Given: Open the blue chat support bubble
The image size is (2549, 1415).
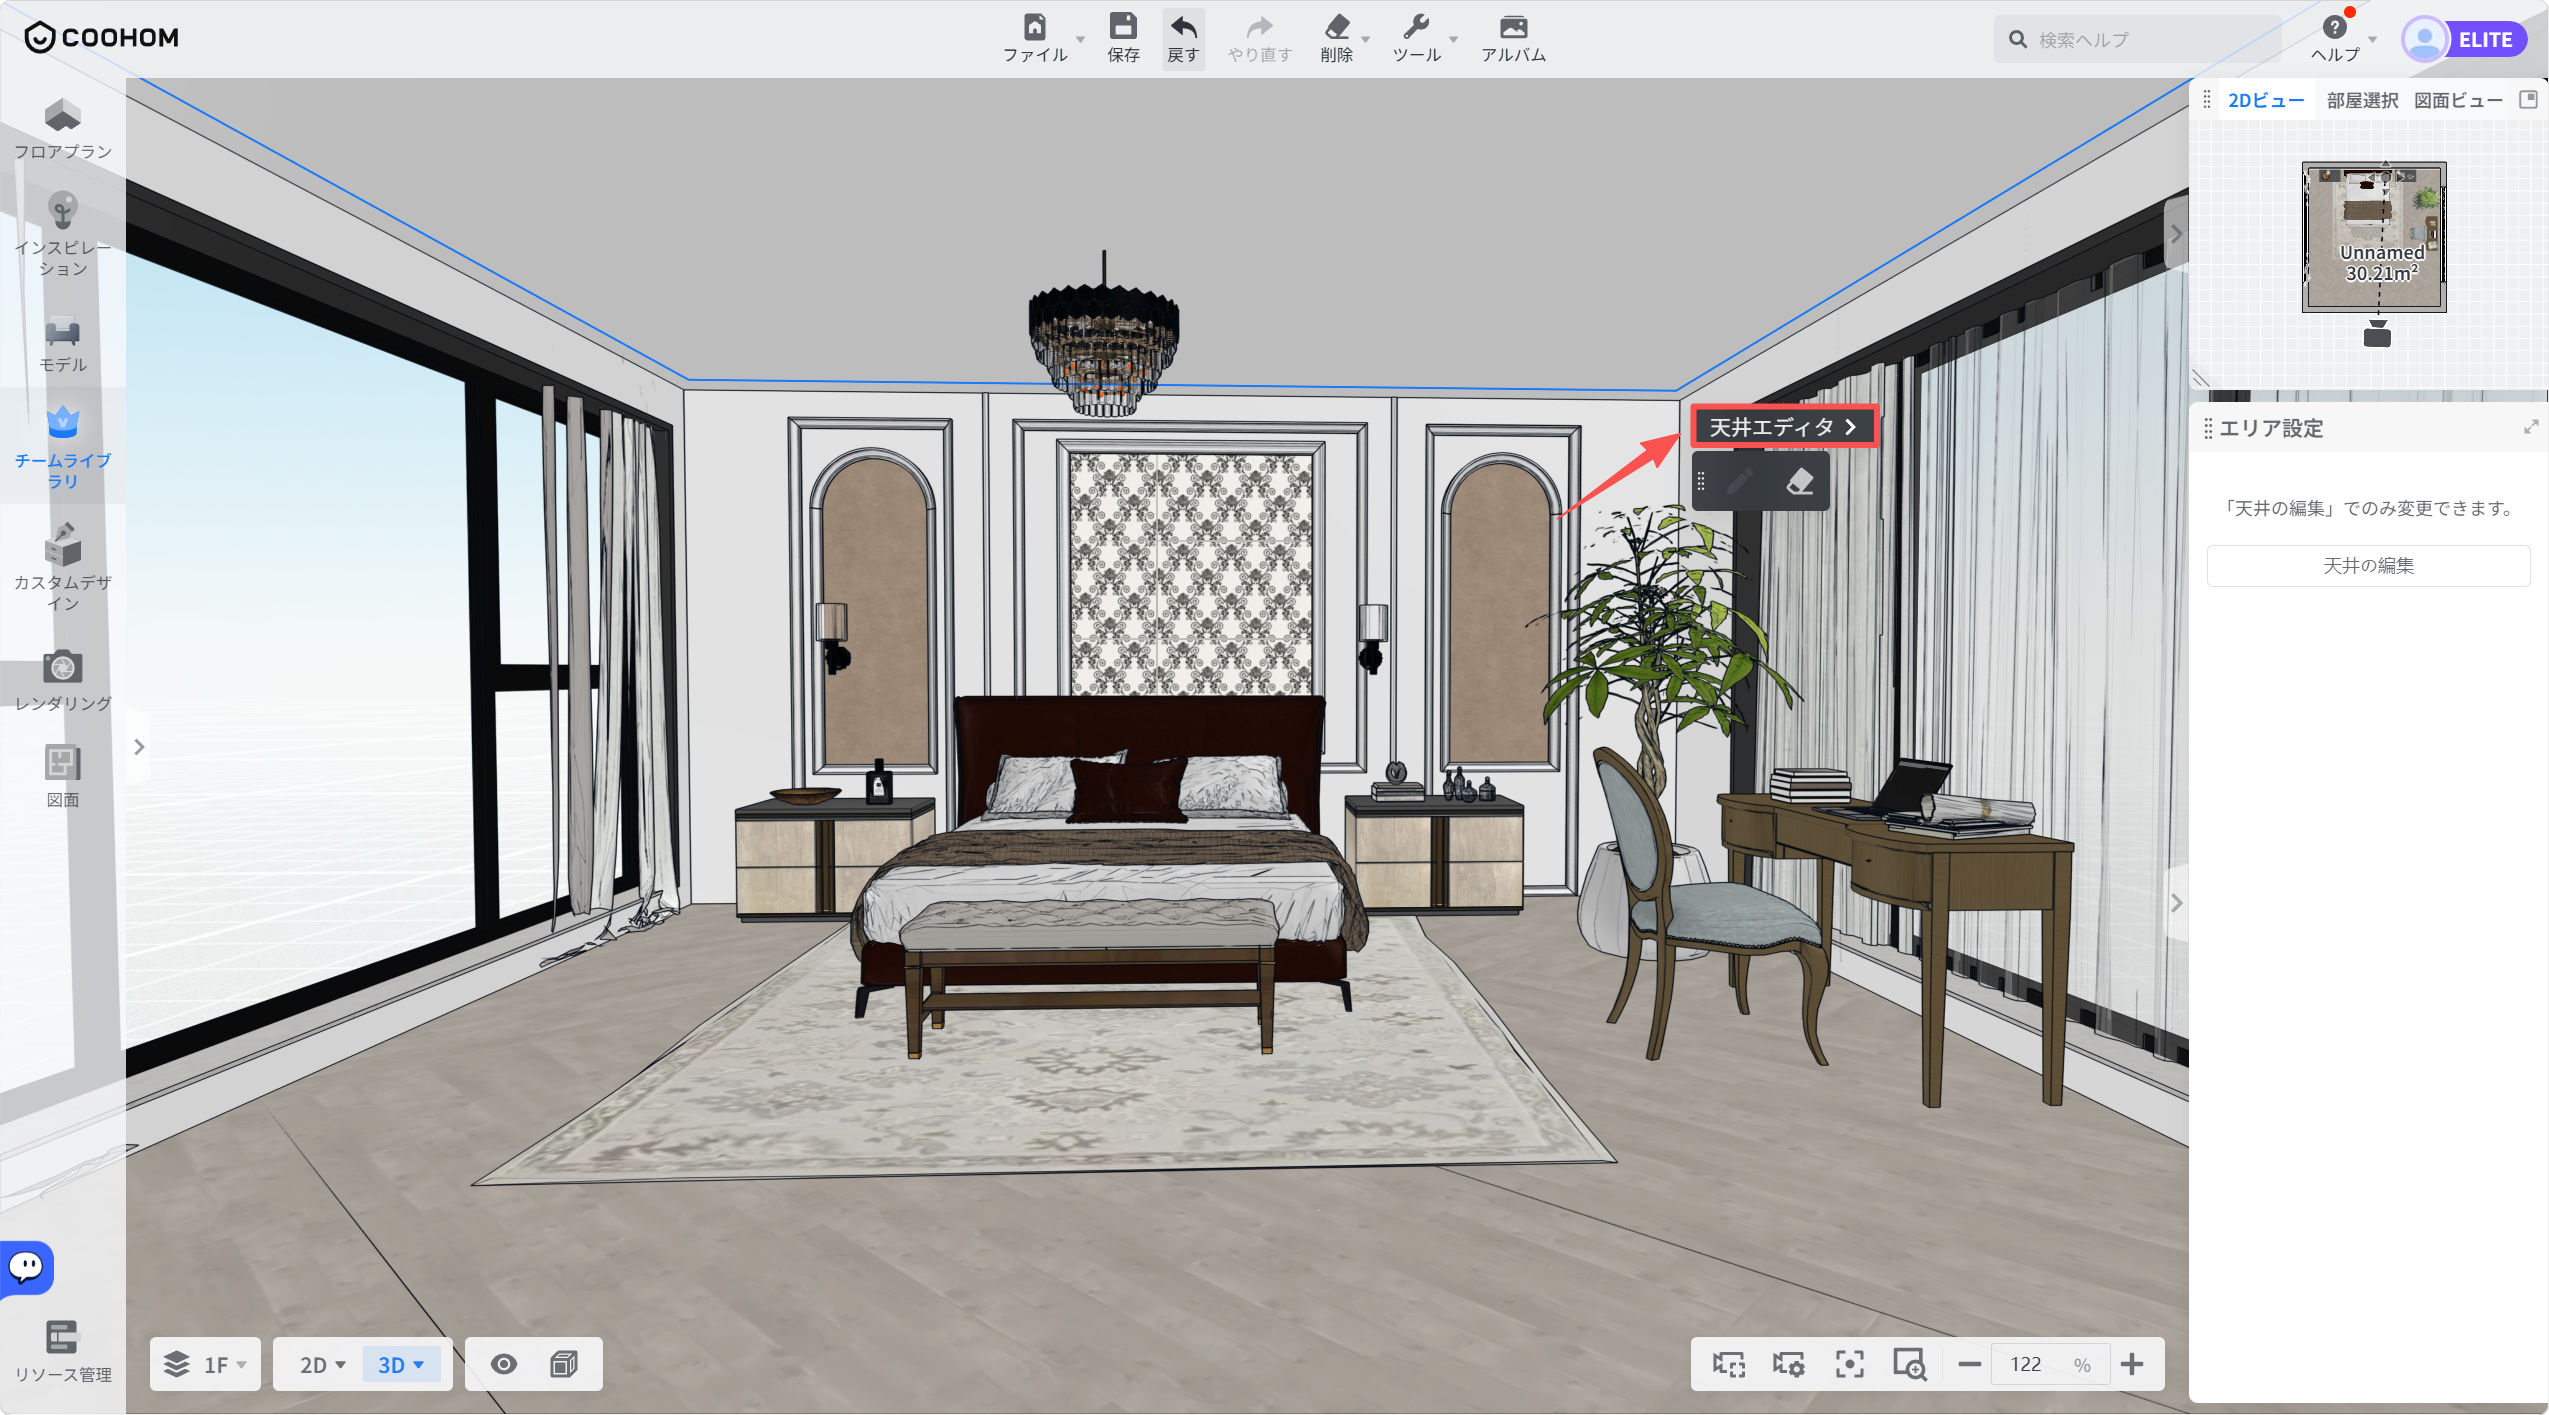Looking at the screenshot, I should coord(27,1268).
